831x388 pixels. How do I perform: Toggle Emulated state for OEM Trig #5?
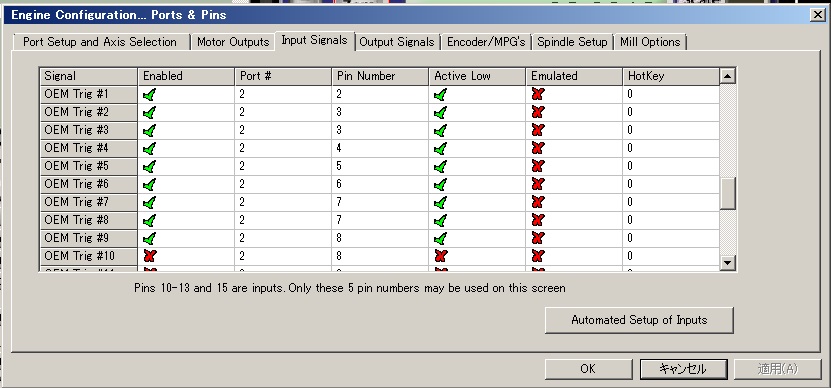(x=538, y=166)
